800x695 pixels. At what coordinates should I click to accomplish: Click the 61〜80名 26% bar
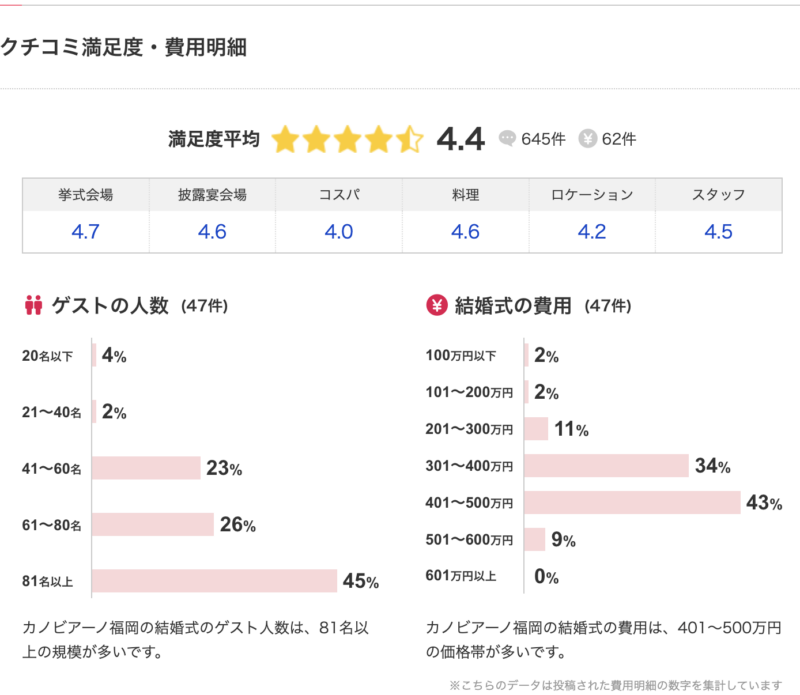coord(154,524)
